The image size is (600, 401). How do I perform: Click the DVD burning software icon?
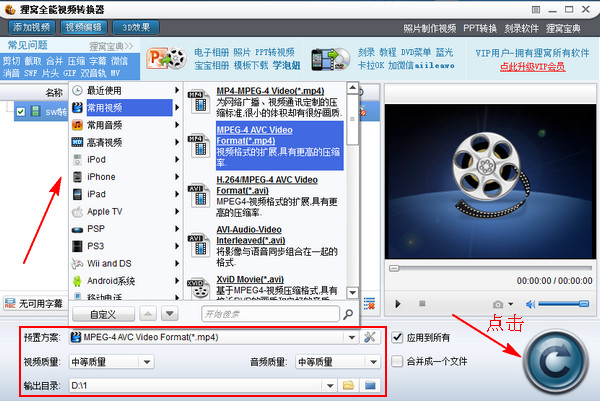(x=330, y=59)
